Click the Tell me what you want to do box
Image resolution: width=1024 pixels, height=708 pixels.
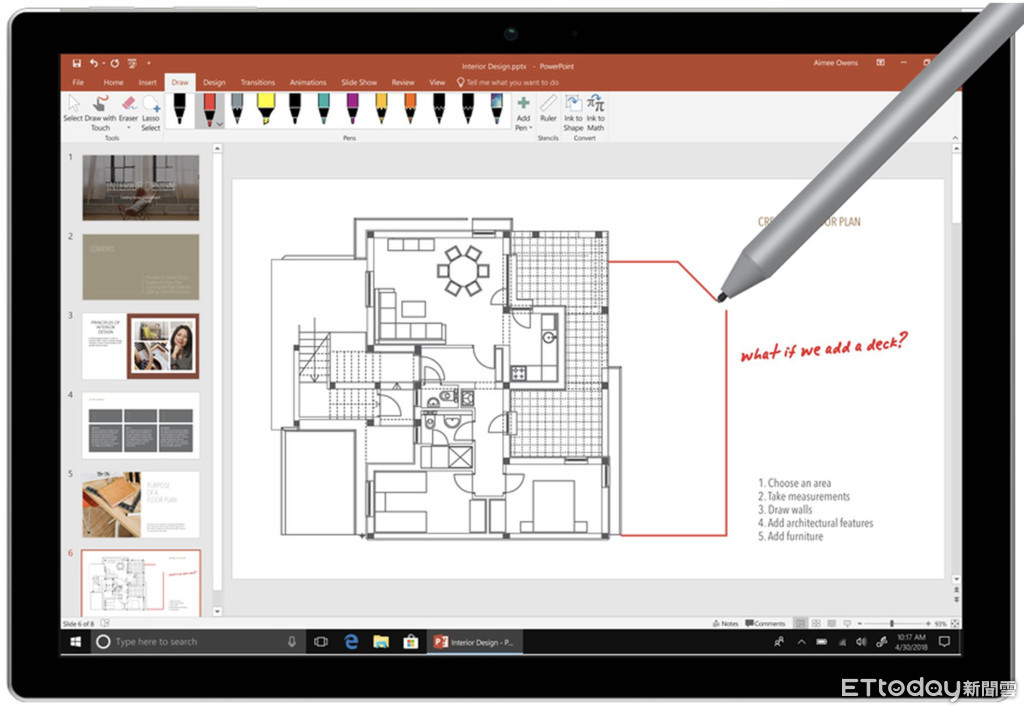tap(507, 82)
